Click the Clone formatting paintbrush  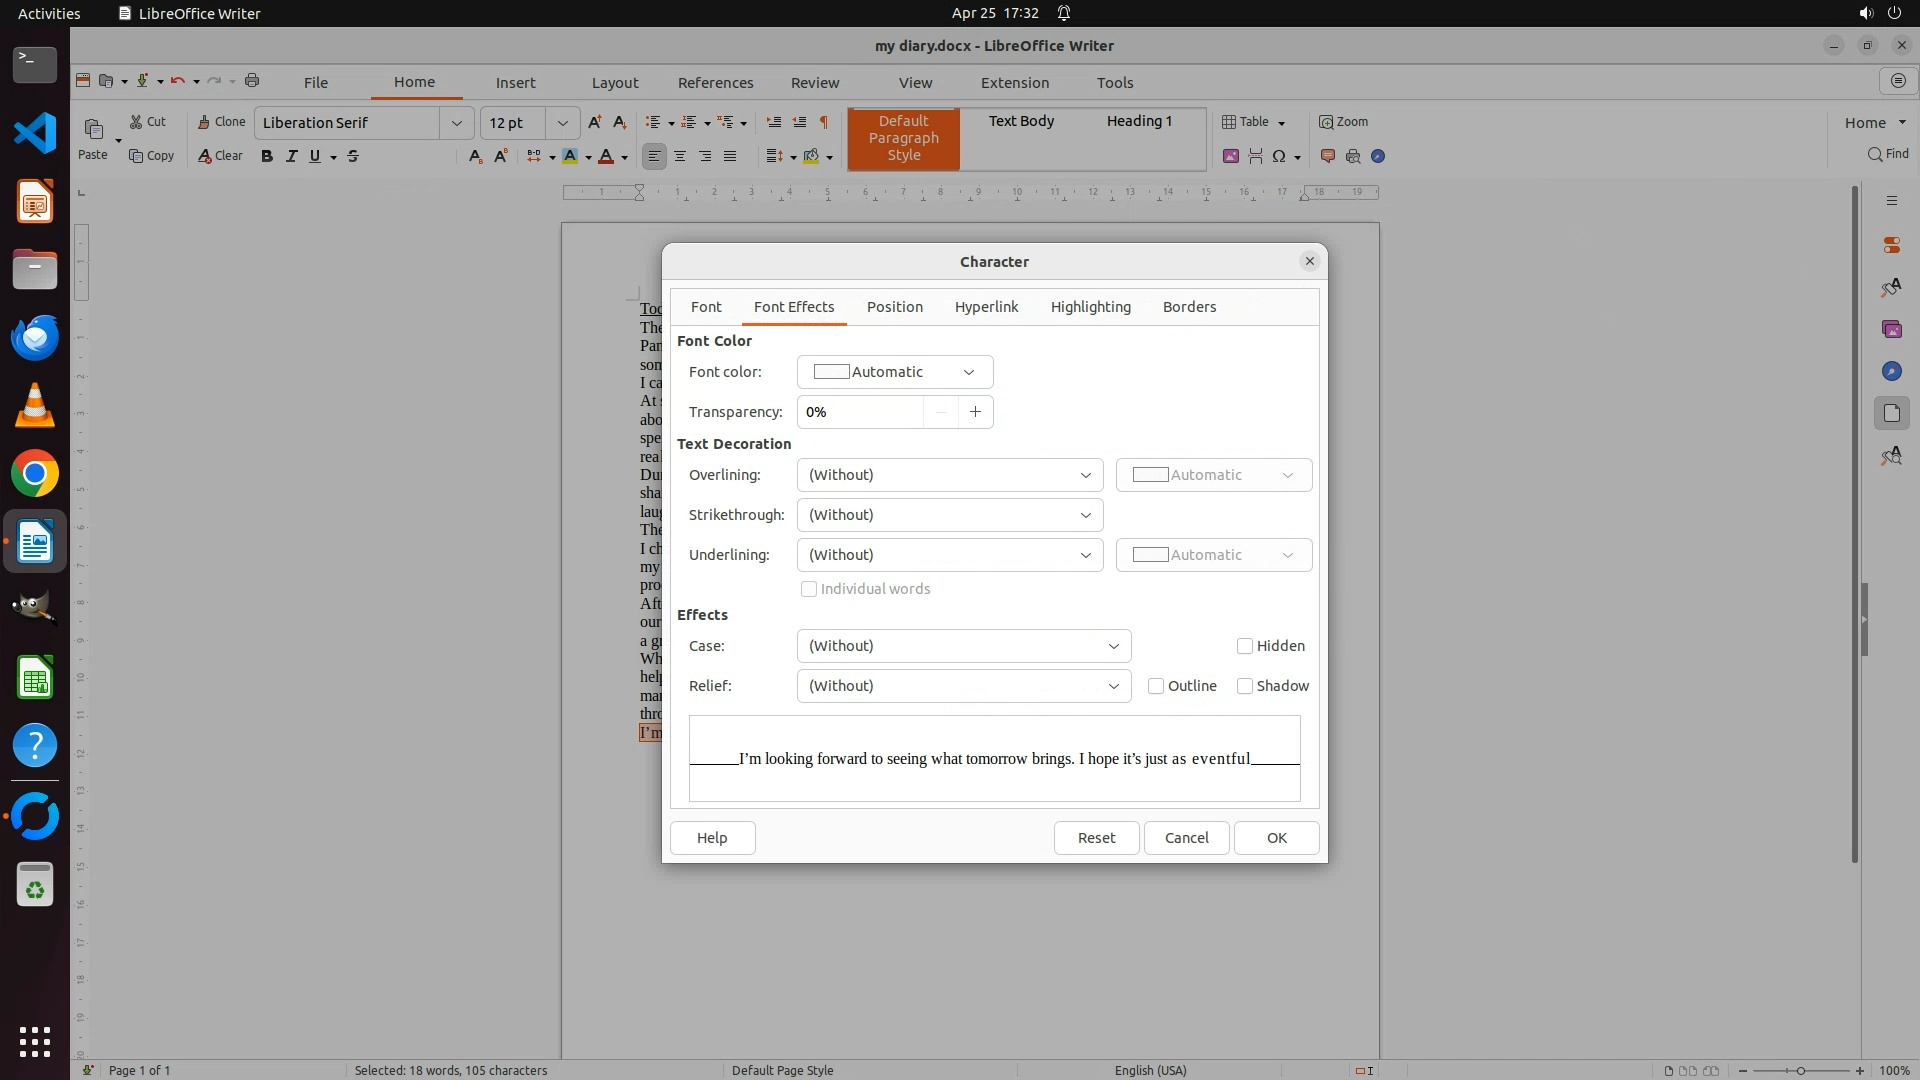coord(221,122)
